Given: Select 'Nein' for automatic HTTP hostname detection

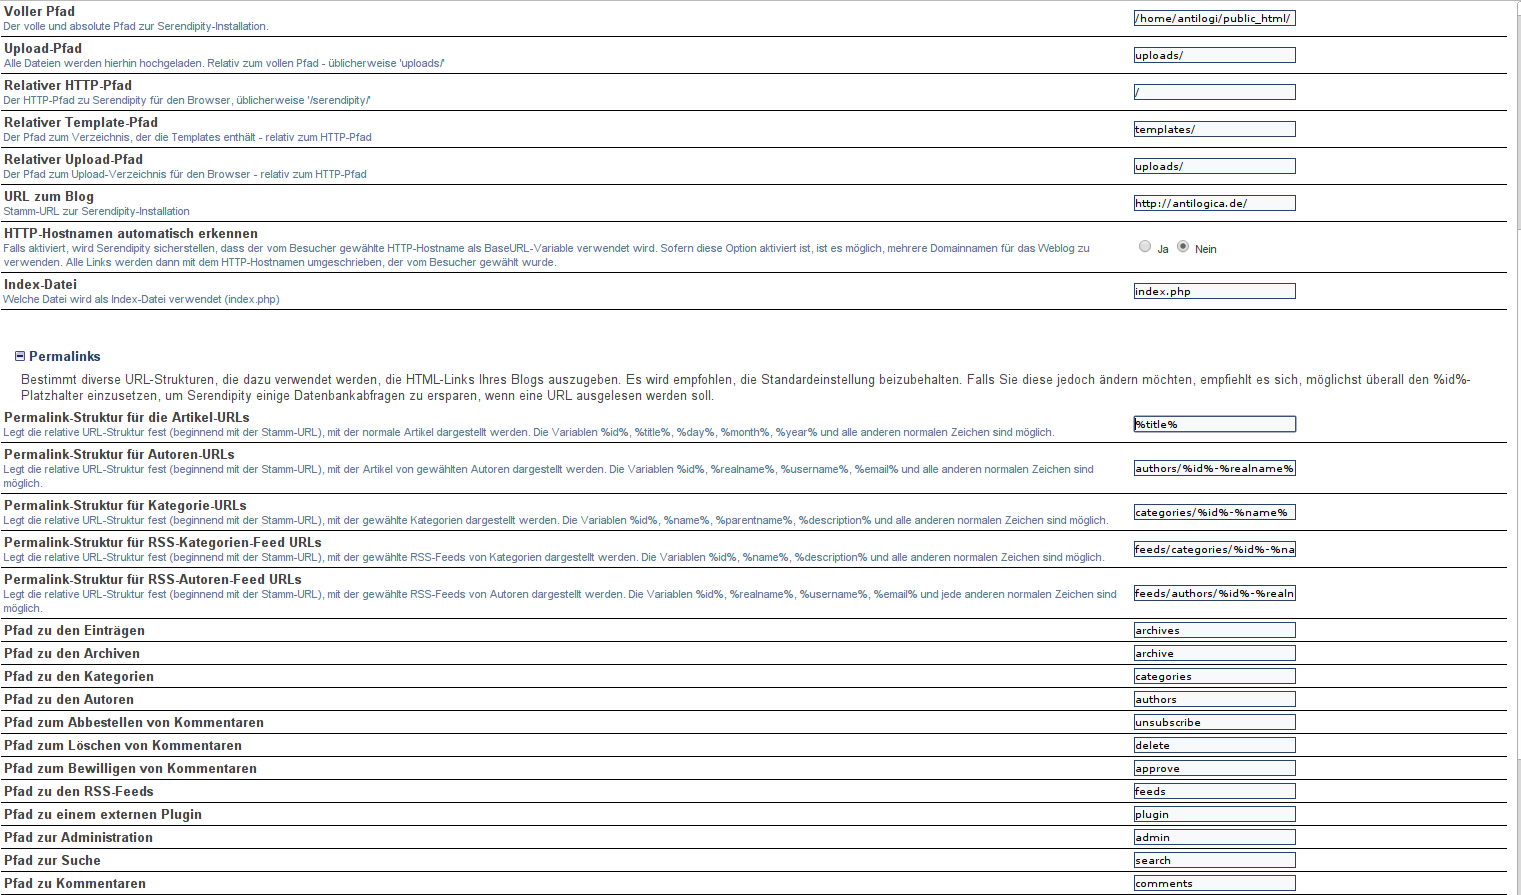Looking at the screenshot, I should point(1183,247).
